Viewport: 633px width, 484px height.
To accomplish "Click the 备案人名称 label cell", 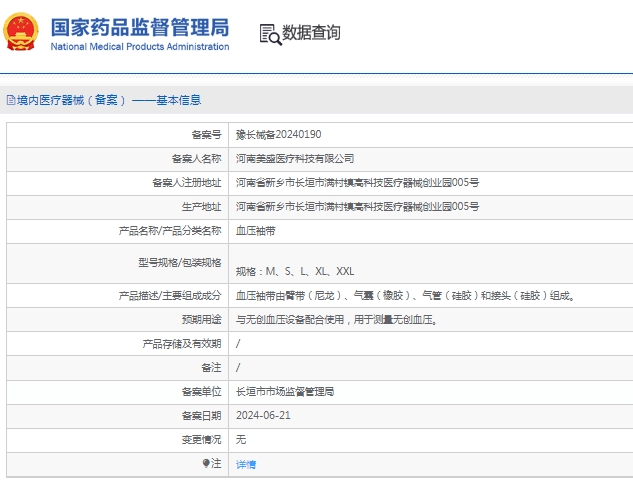I will [117, 159].
